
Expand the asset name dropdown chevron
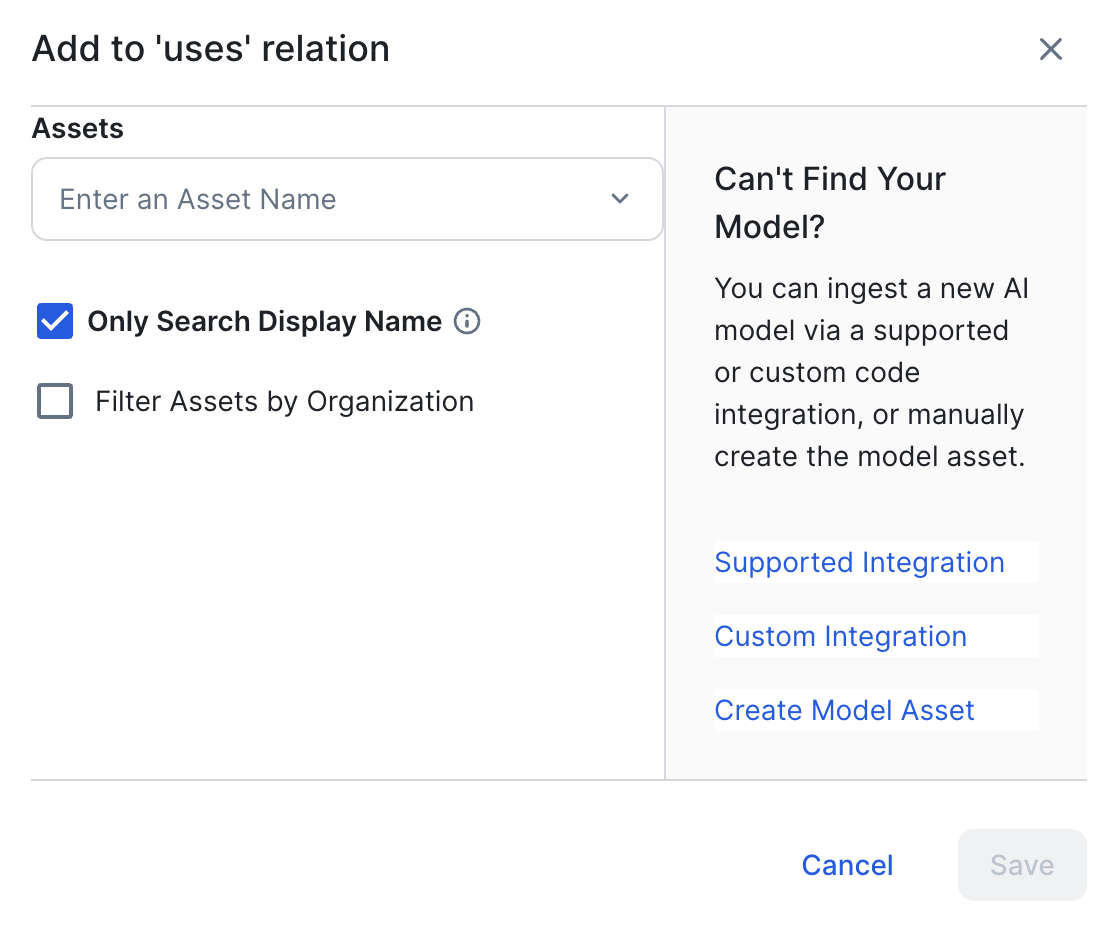620,199
